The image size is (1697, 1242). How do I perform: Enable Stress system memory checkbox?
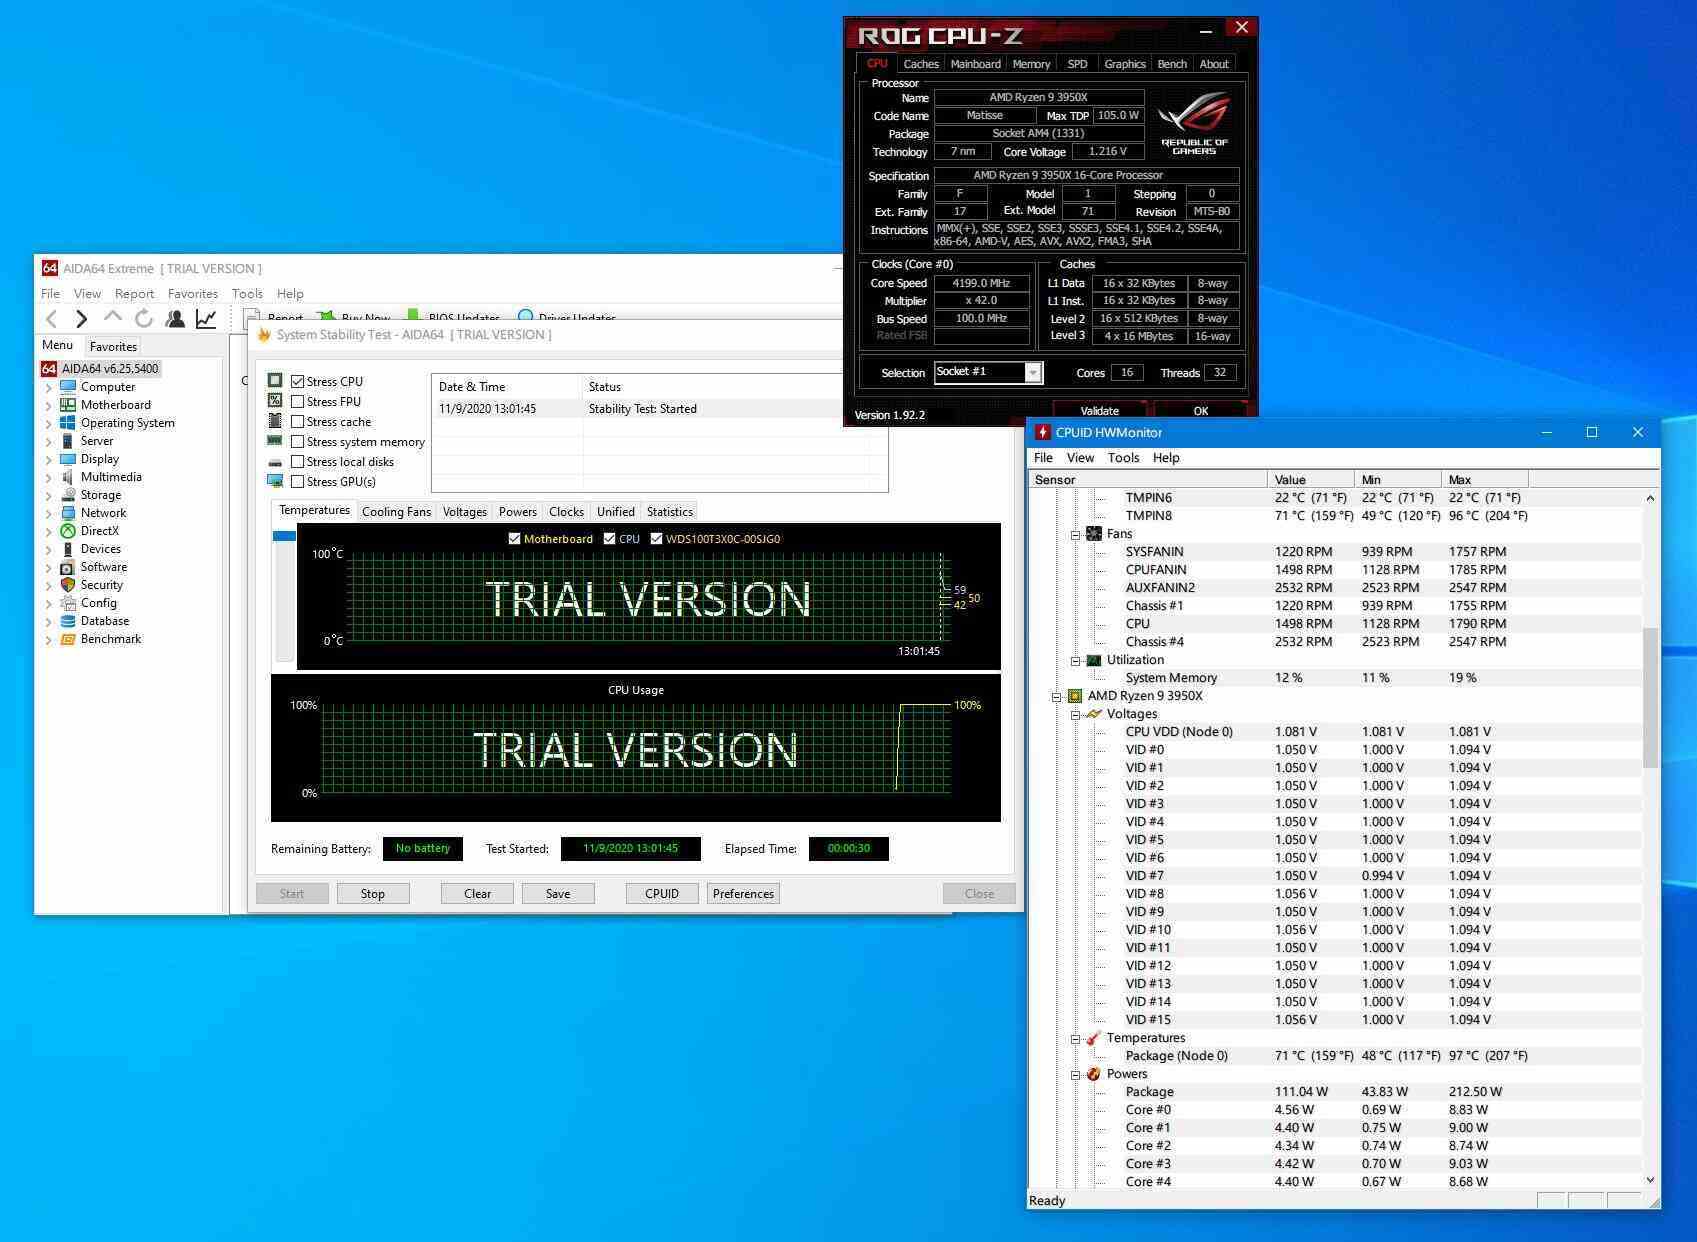[297, 442]
